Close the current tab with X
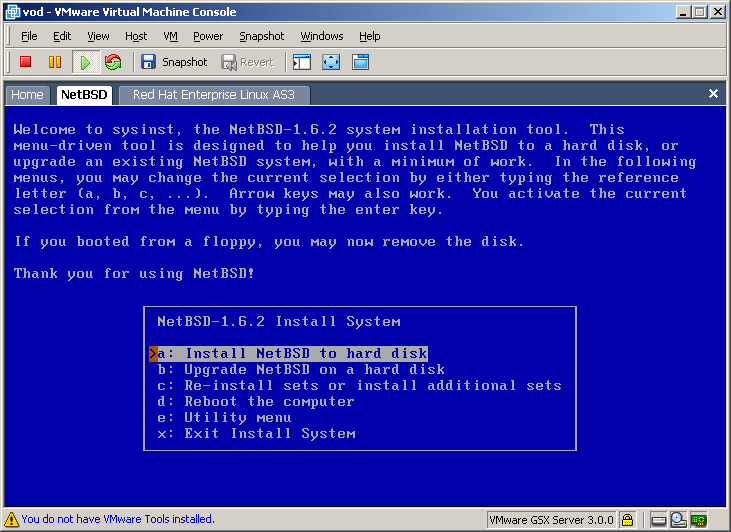This screenshot has height=532, width=731. (713, 94)
